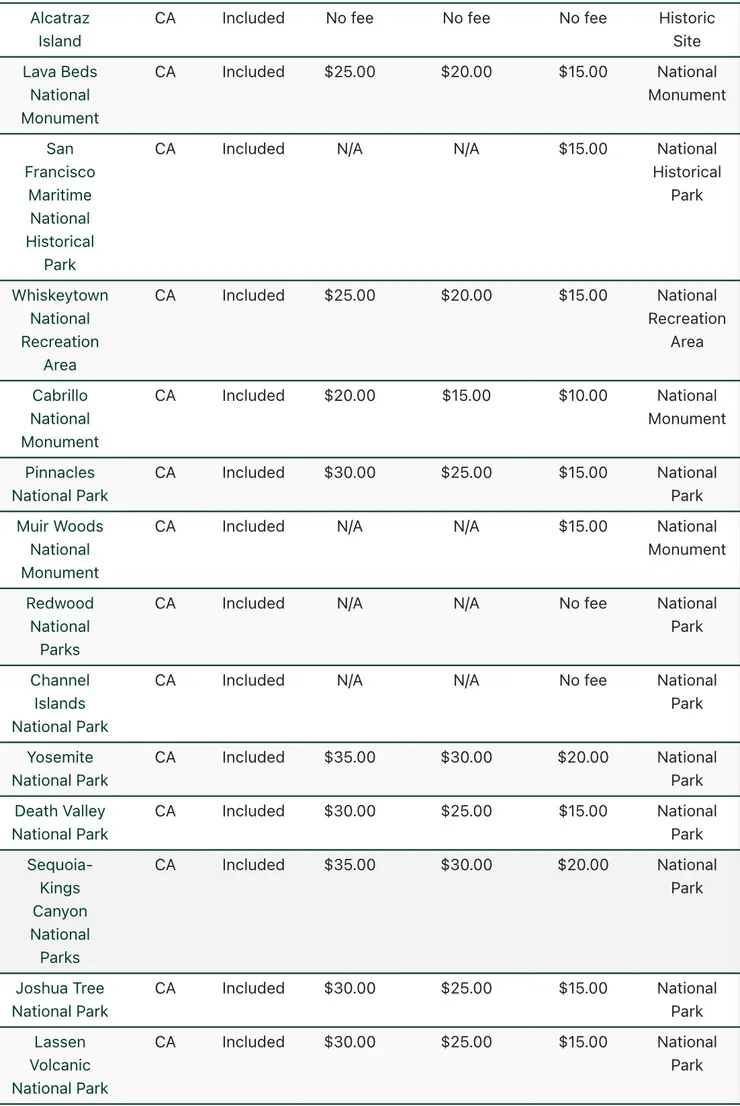740x1106 pixels.
Task: Open Sequoia-Kings Canyon National Parks link
Action: [x=60, y=911]
